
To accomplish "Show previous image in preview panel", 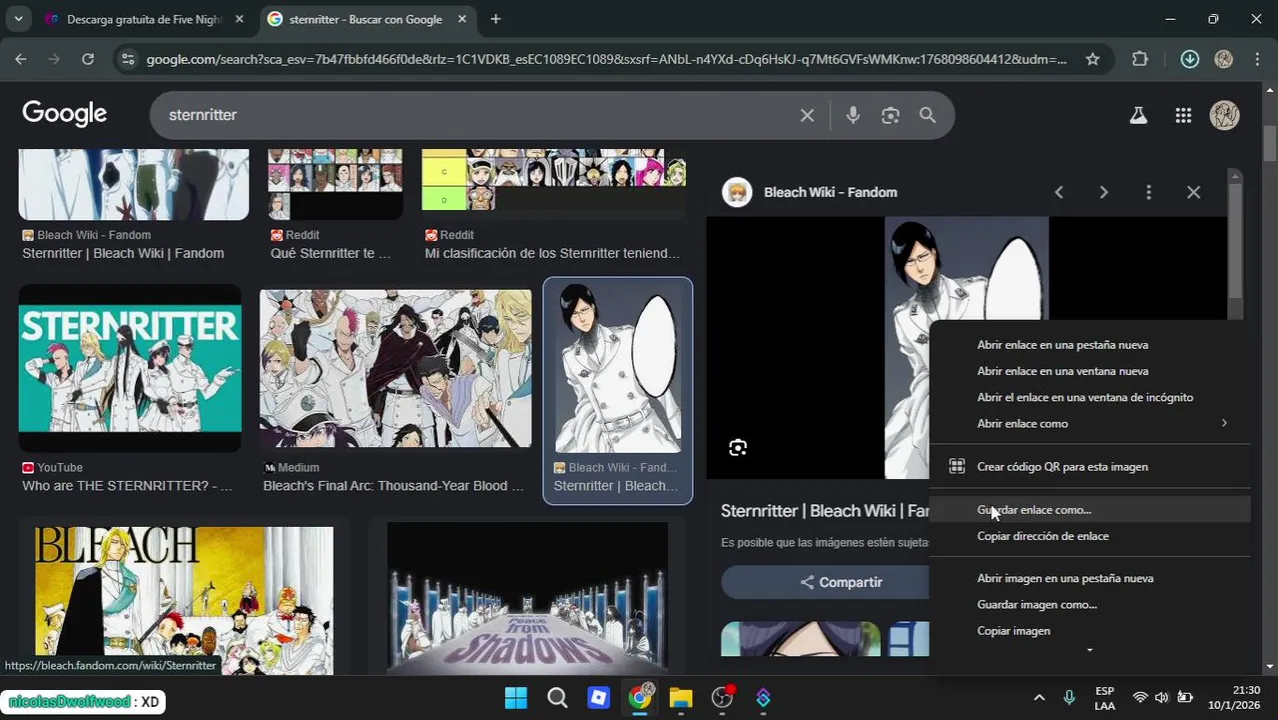I will point(1058,192).
